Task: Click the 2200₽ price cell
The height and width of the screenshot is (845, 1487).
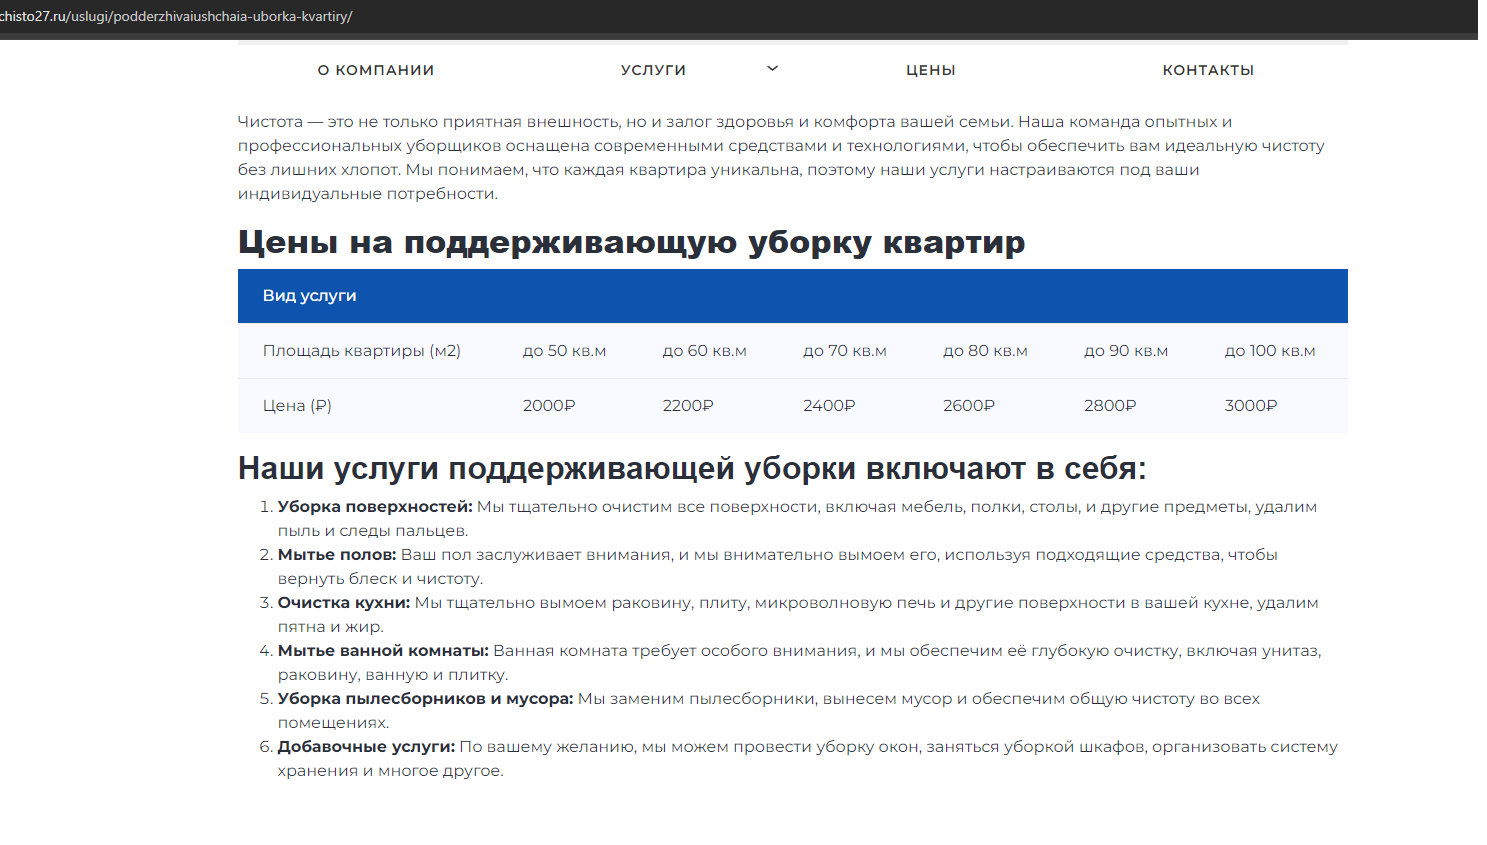Action: pos(688,406)
